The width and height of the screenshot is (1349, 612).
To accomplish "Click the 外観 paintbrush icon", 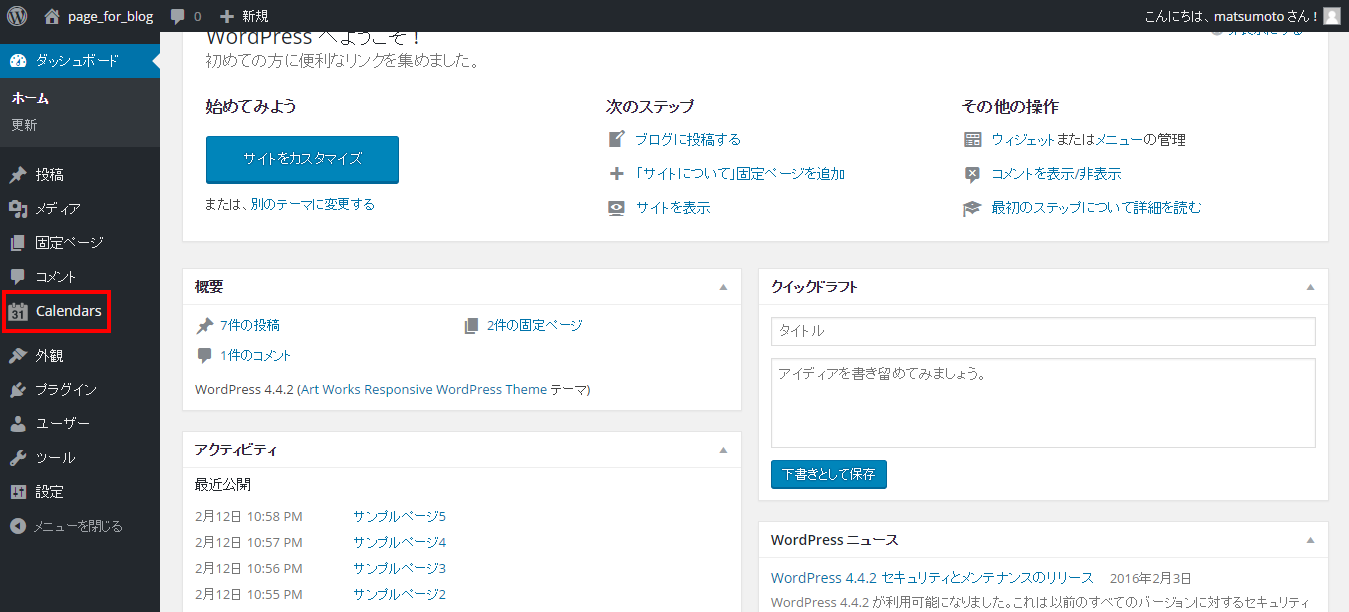I will tap(18, 356).
